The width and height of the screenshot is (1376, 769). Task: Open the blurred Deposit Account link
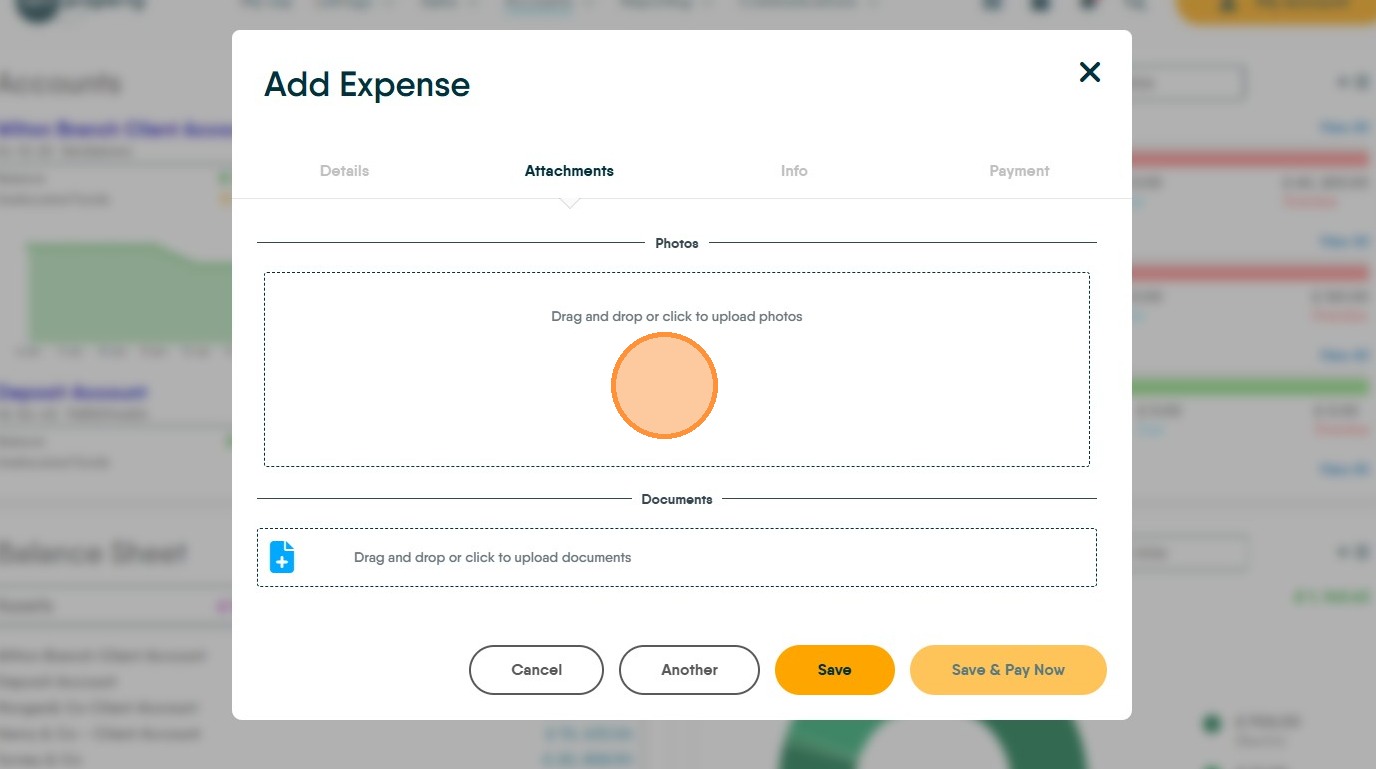(x=73, y=392)
